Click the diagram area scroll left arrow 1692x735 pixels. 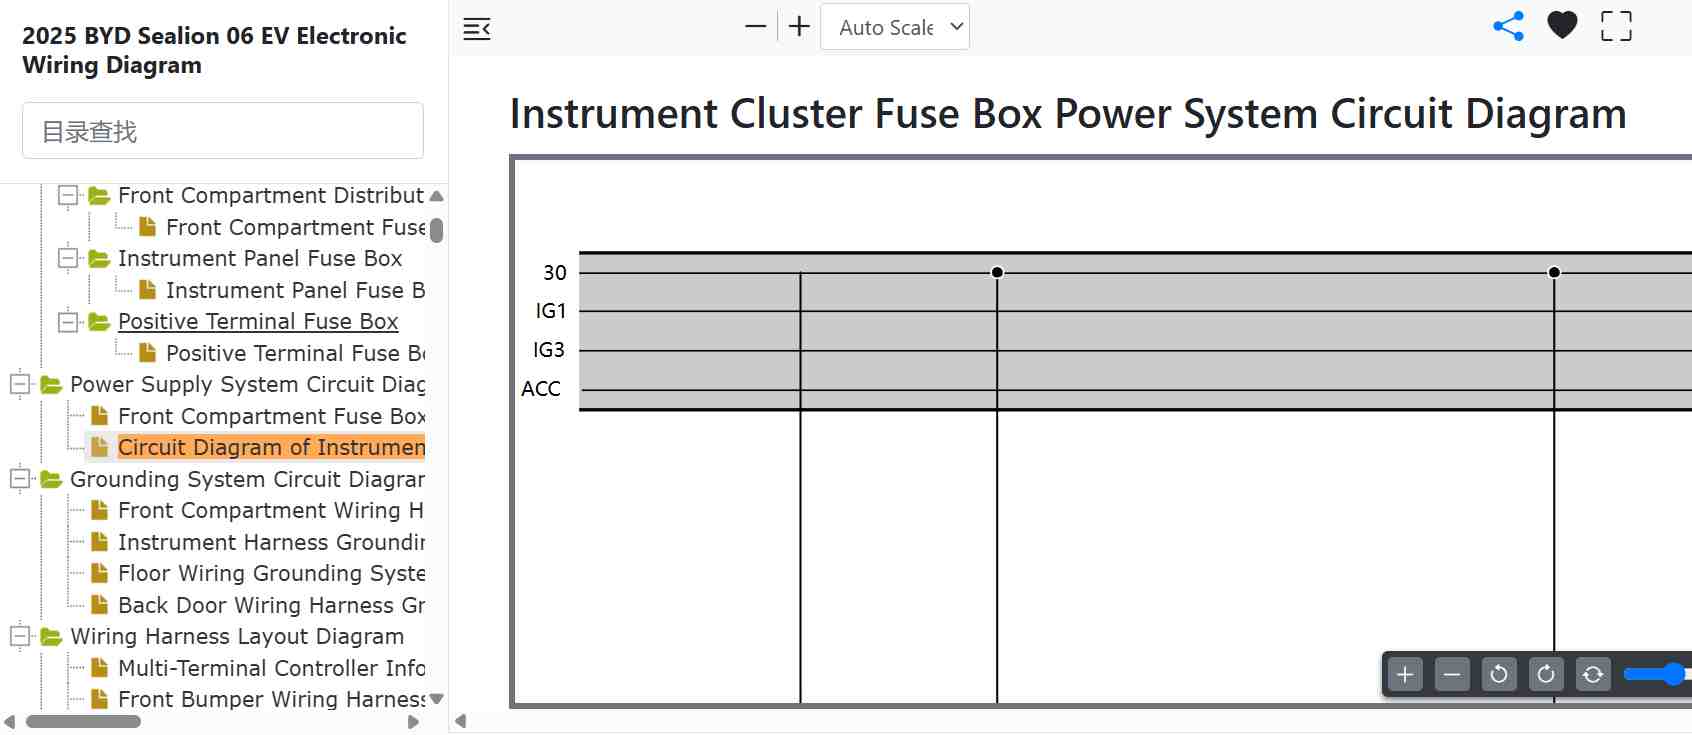pyautogui.click(x=461, y=722)
